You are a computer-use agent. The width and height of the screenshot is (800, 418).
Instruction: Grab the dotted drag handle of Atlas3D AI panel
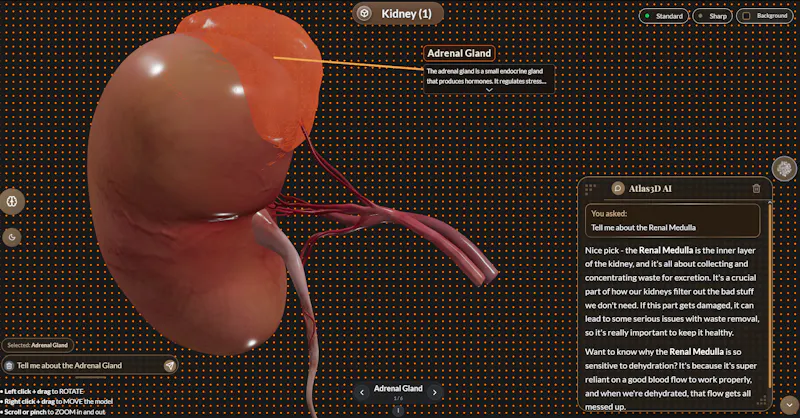coord(590,189)
